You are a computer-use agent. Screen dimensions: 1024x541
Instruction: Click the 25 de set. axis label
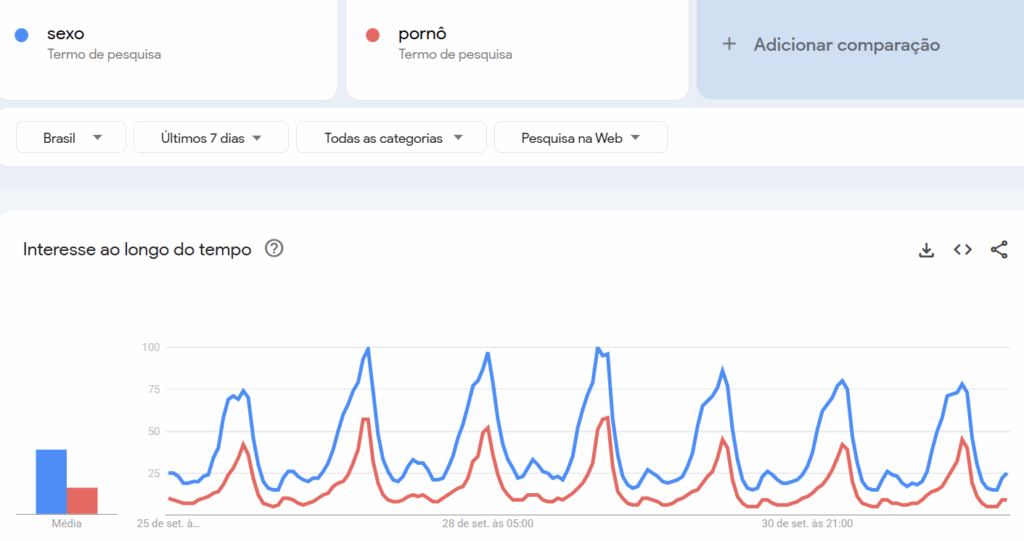168,523
